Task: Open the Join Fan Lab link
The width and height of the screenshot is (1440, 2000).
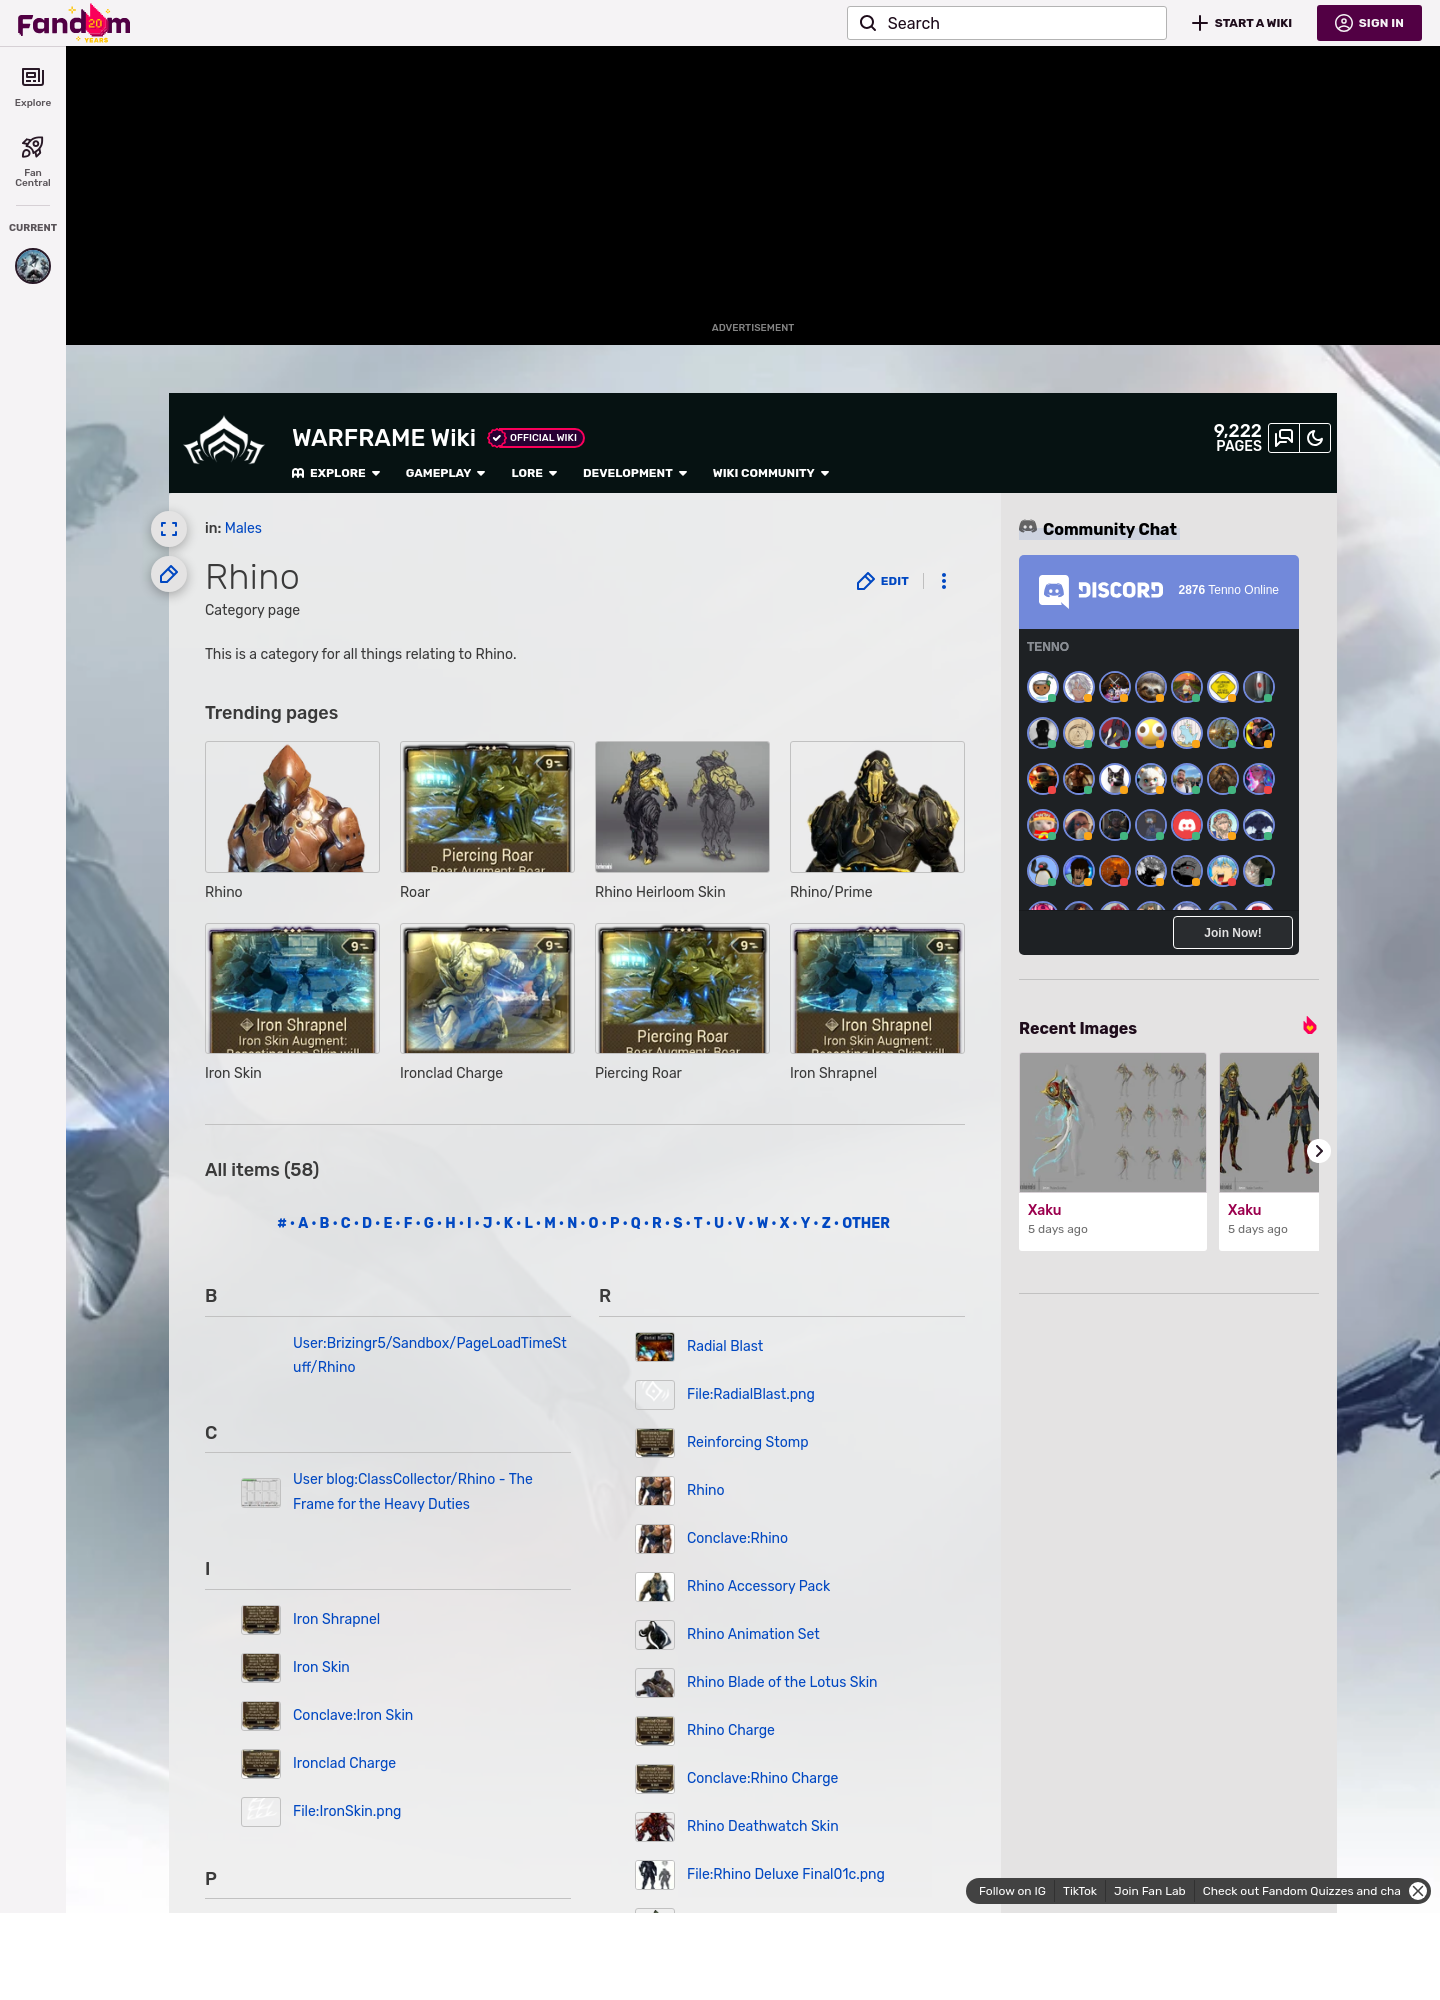Action: 1150,1891
